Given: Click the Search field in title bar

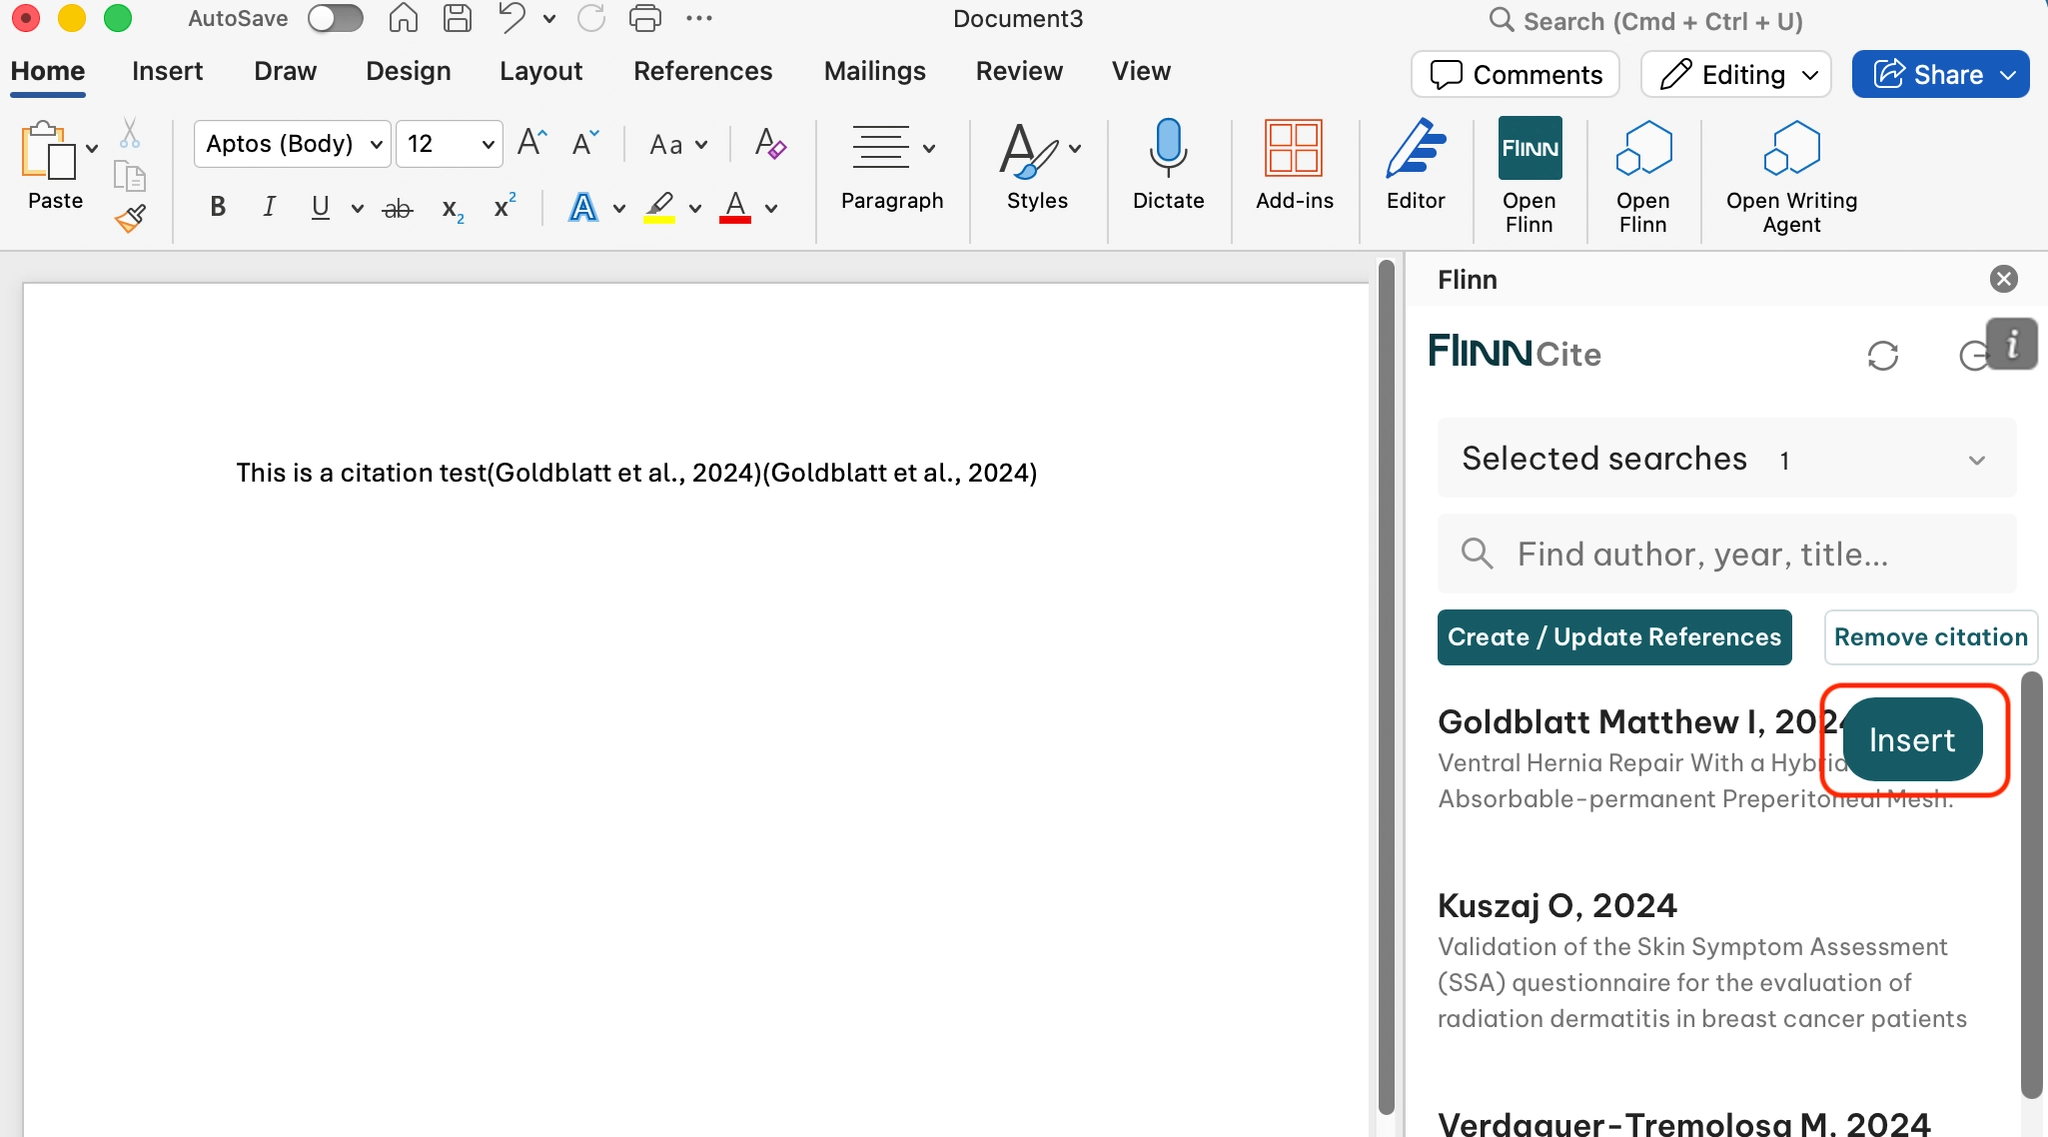Looking at the screenshot, I should coord(1644,21).
